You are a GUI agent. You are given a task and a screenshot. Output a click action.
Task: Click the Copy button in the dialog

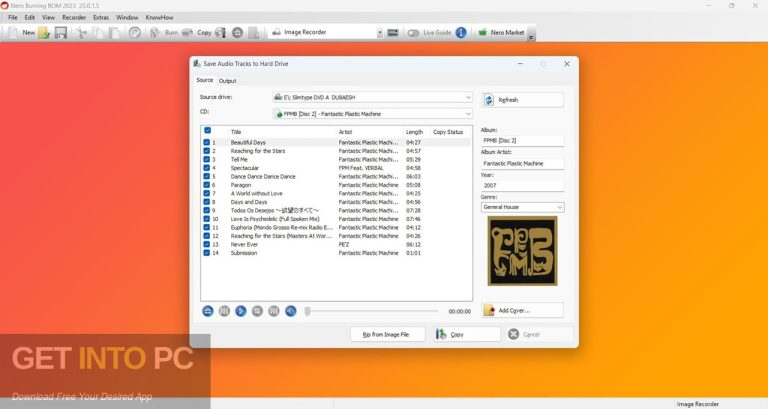(466, 335)
